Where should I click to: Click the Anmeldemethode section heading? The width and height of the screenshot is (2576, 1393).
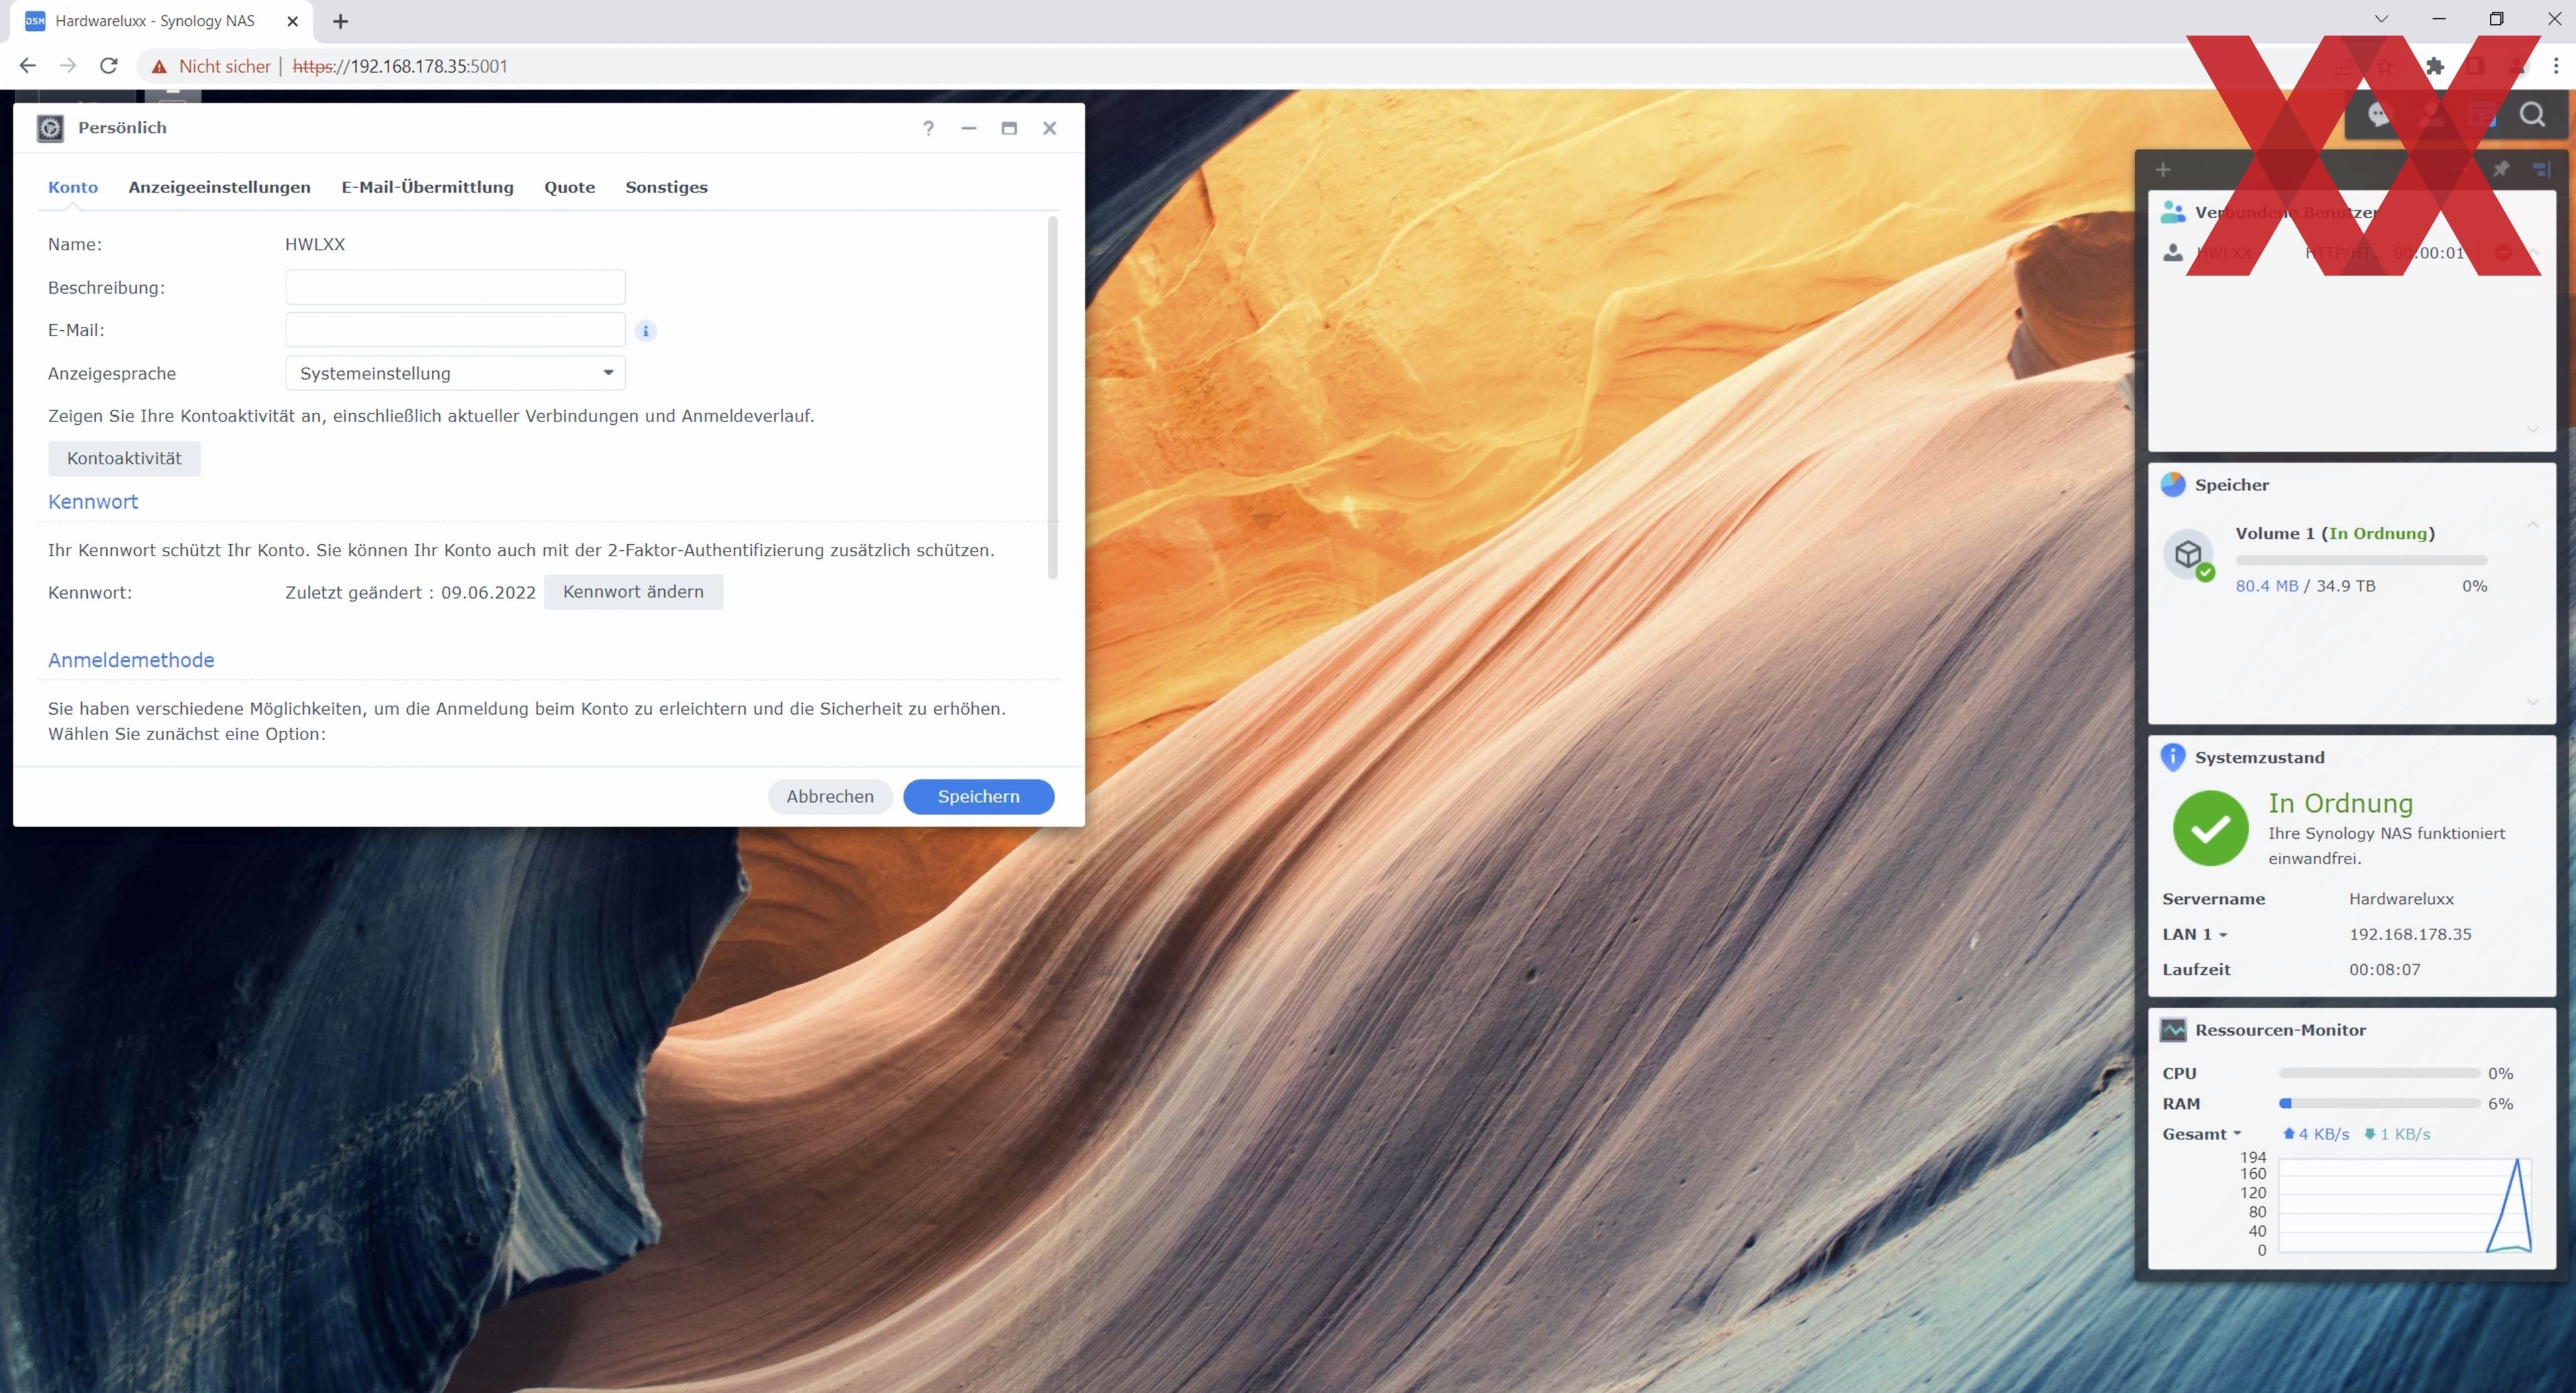[131, 660]
